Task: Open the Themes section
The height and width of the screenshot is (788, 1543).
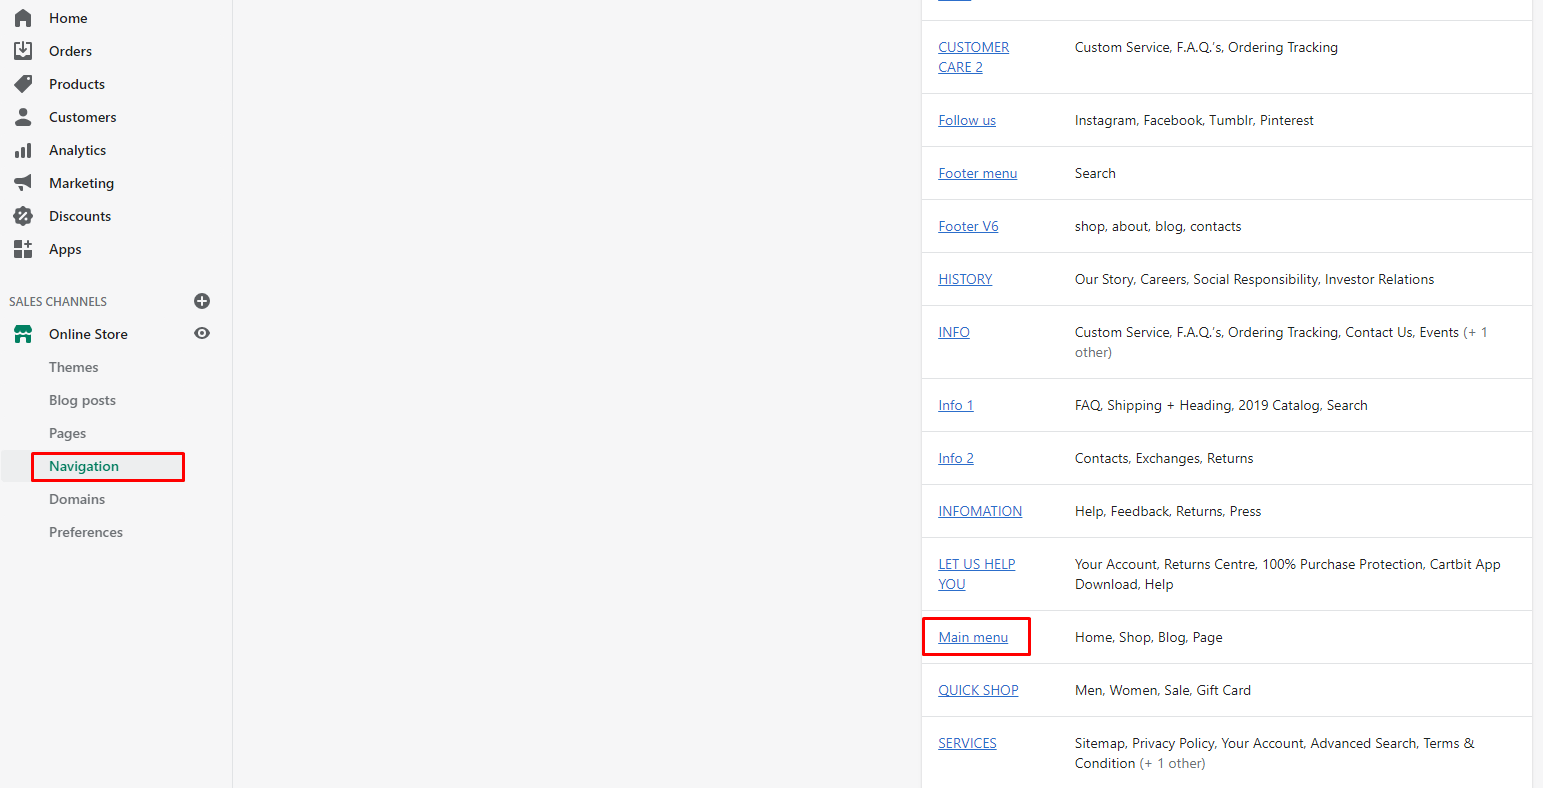Action: pos(74,367)
